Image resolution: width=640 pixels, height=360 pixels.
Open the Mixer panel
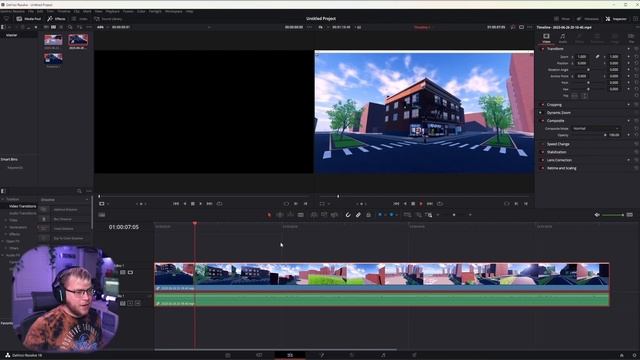562,19
